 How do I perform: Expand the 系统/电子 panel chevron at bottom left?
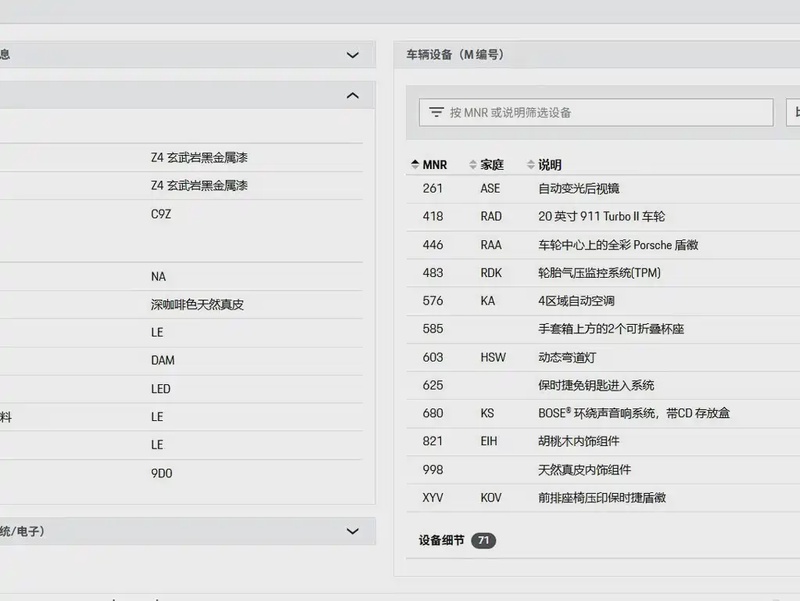[x=352, y=532]
